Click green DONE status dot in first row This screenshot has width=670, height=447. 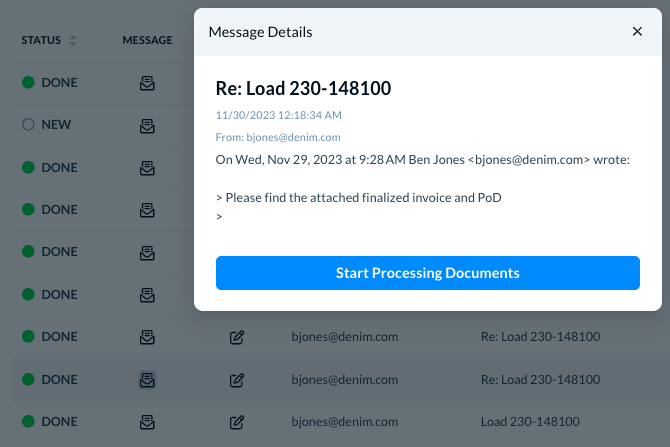click(28, 82)
